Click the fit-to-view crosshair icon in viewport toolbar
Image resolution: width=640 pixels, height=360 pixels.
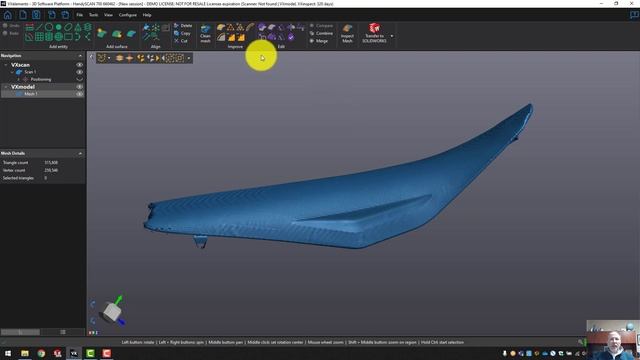click(129, 58)
